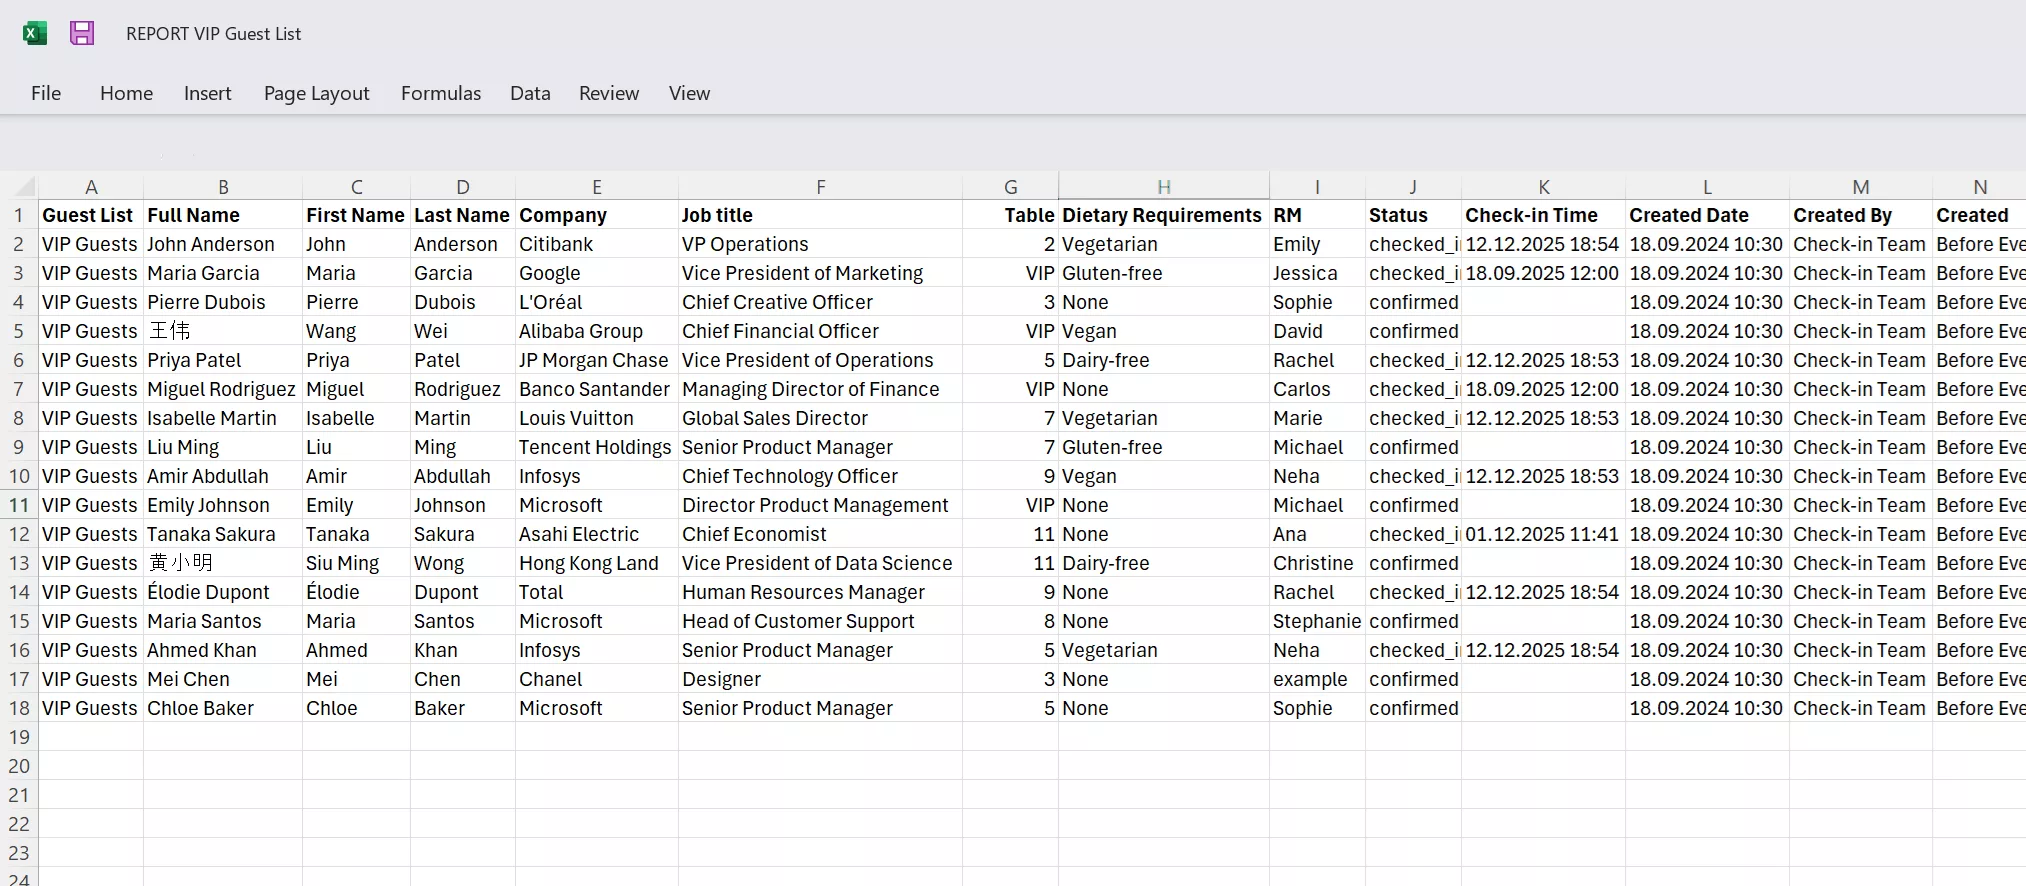Open the Insert tab
The image size is (2026, 886).
[x=207, y=93]
